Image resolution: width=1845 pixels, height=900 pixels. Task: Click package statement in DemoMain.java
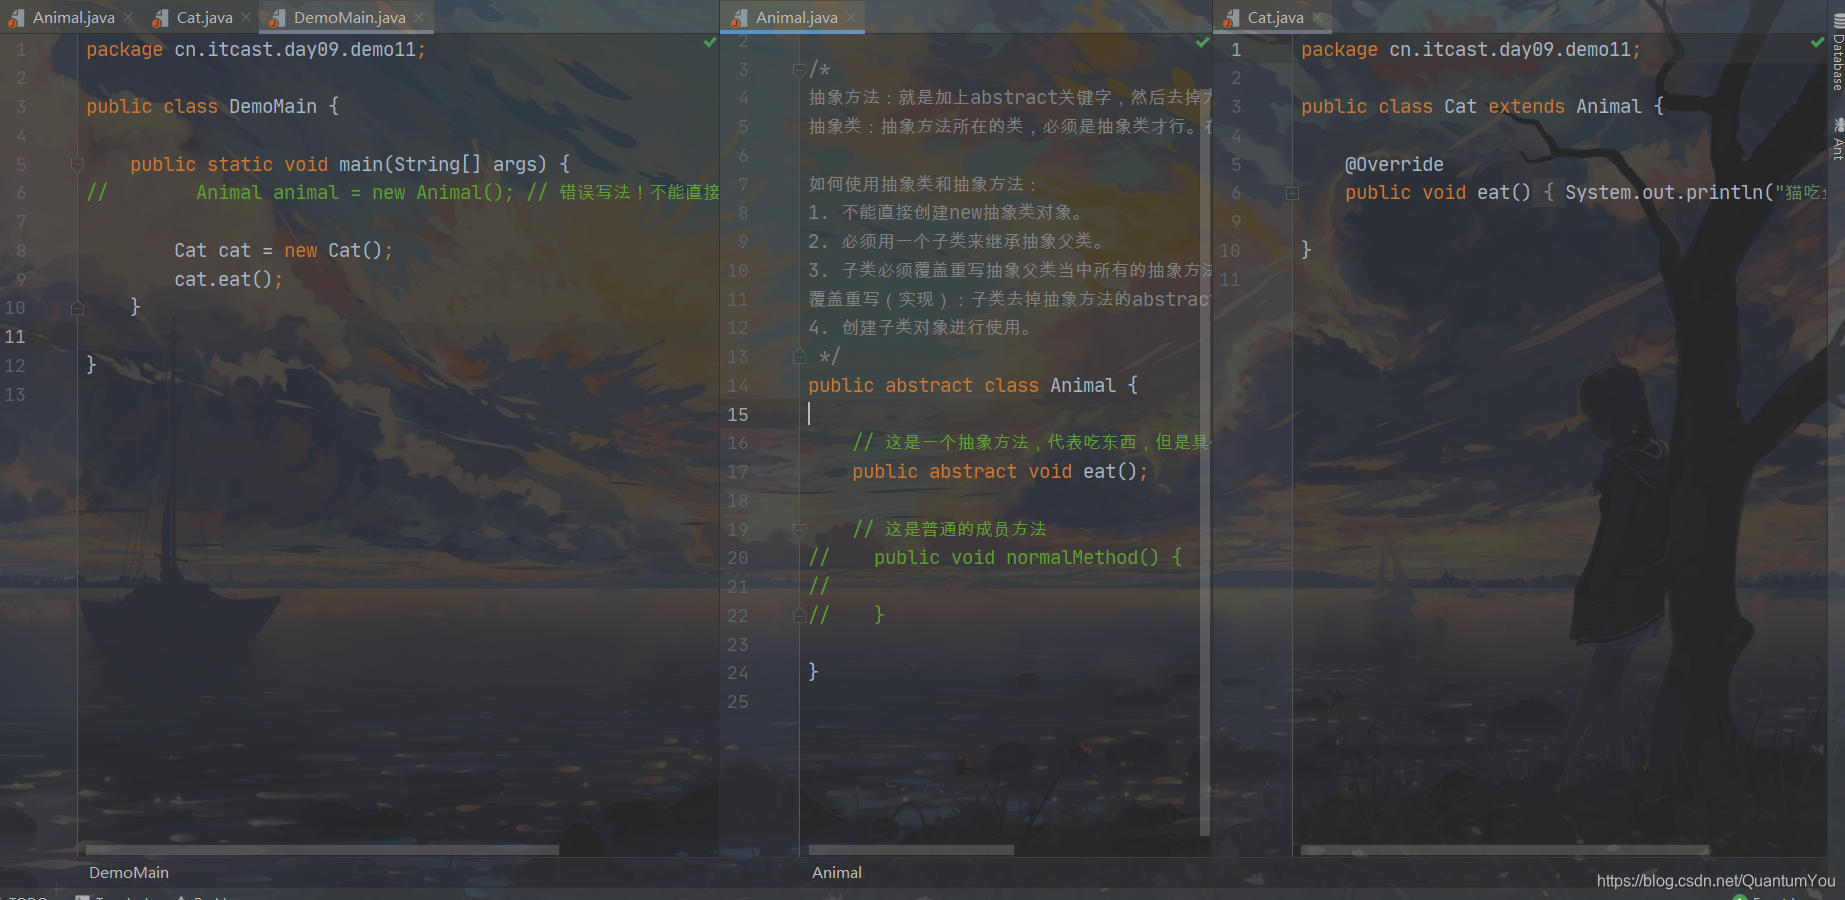(256, 50)
